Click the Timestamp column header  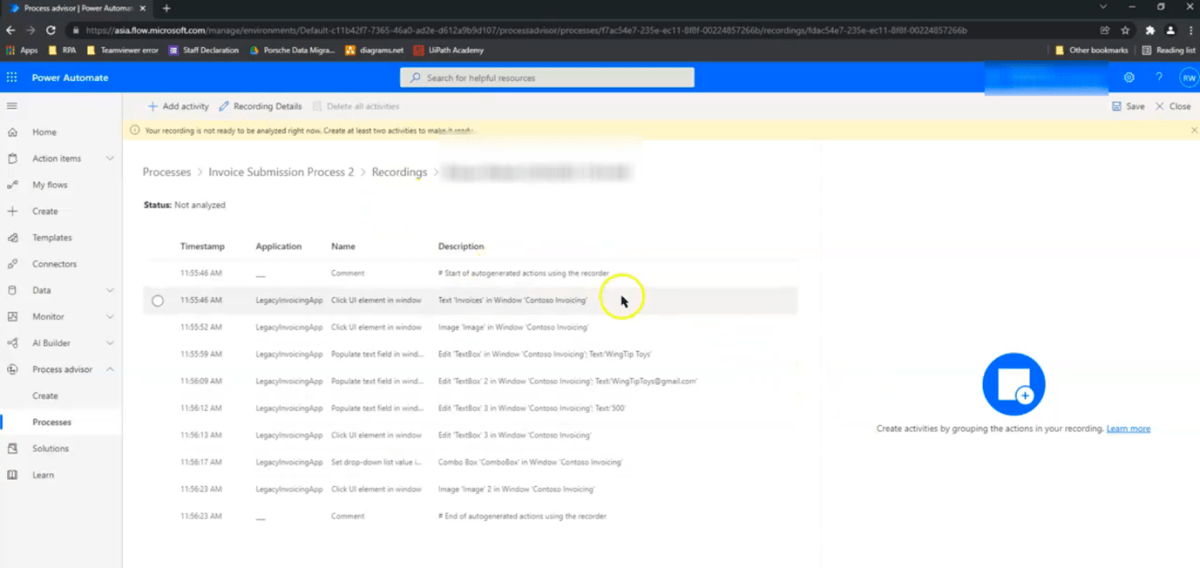(202, 246)
